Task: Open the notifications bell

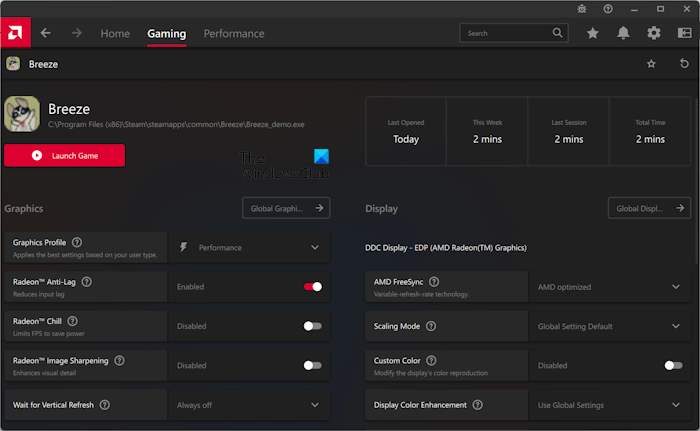Action: tap(623, 33)
